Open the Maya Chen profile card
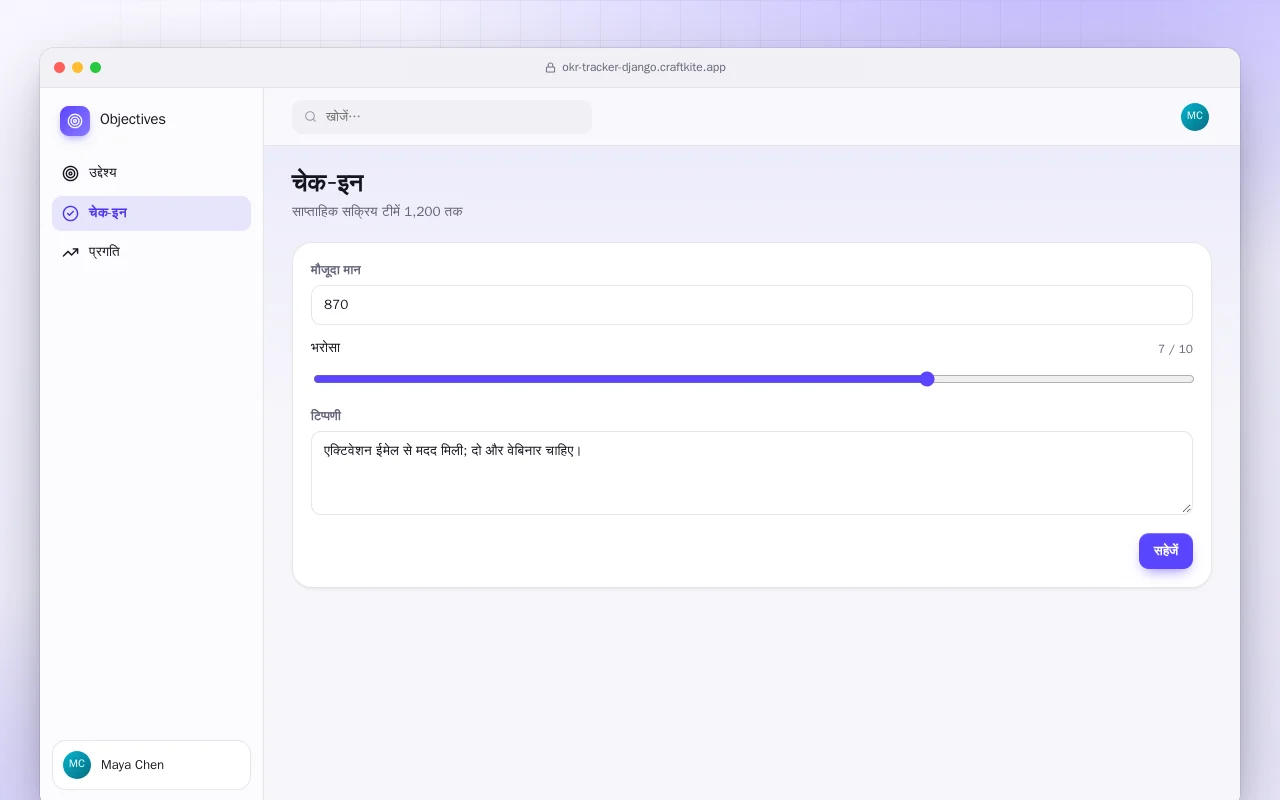Screen dimensions: 1280x800 151,765
